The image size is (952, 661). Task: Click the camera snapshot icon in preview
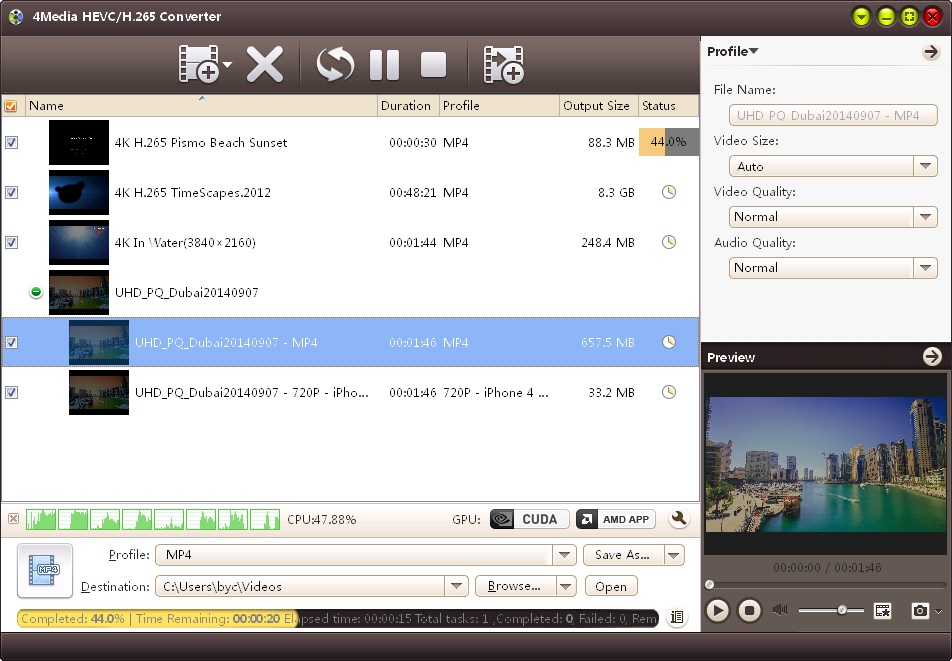point(919,610)
